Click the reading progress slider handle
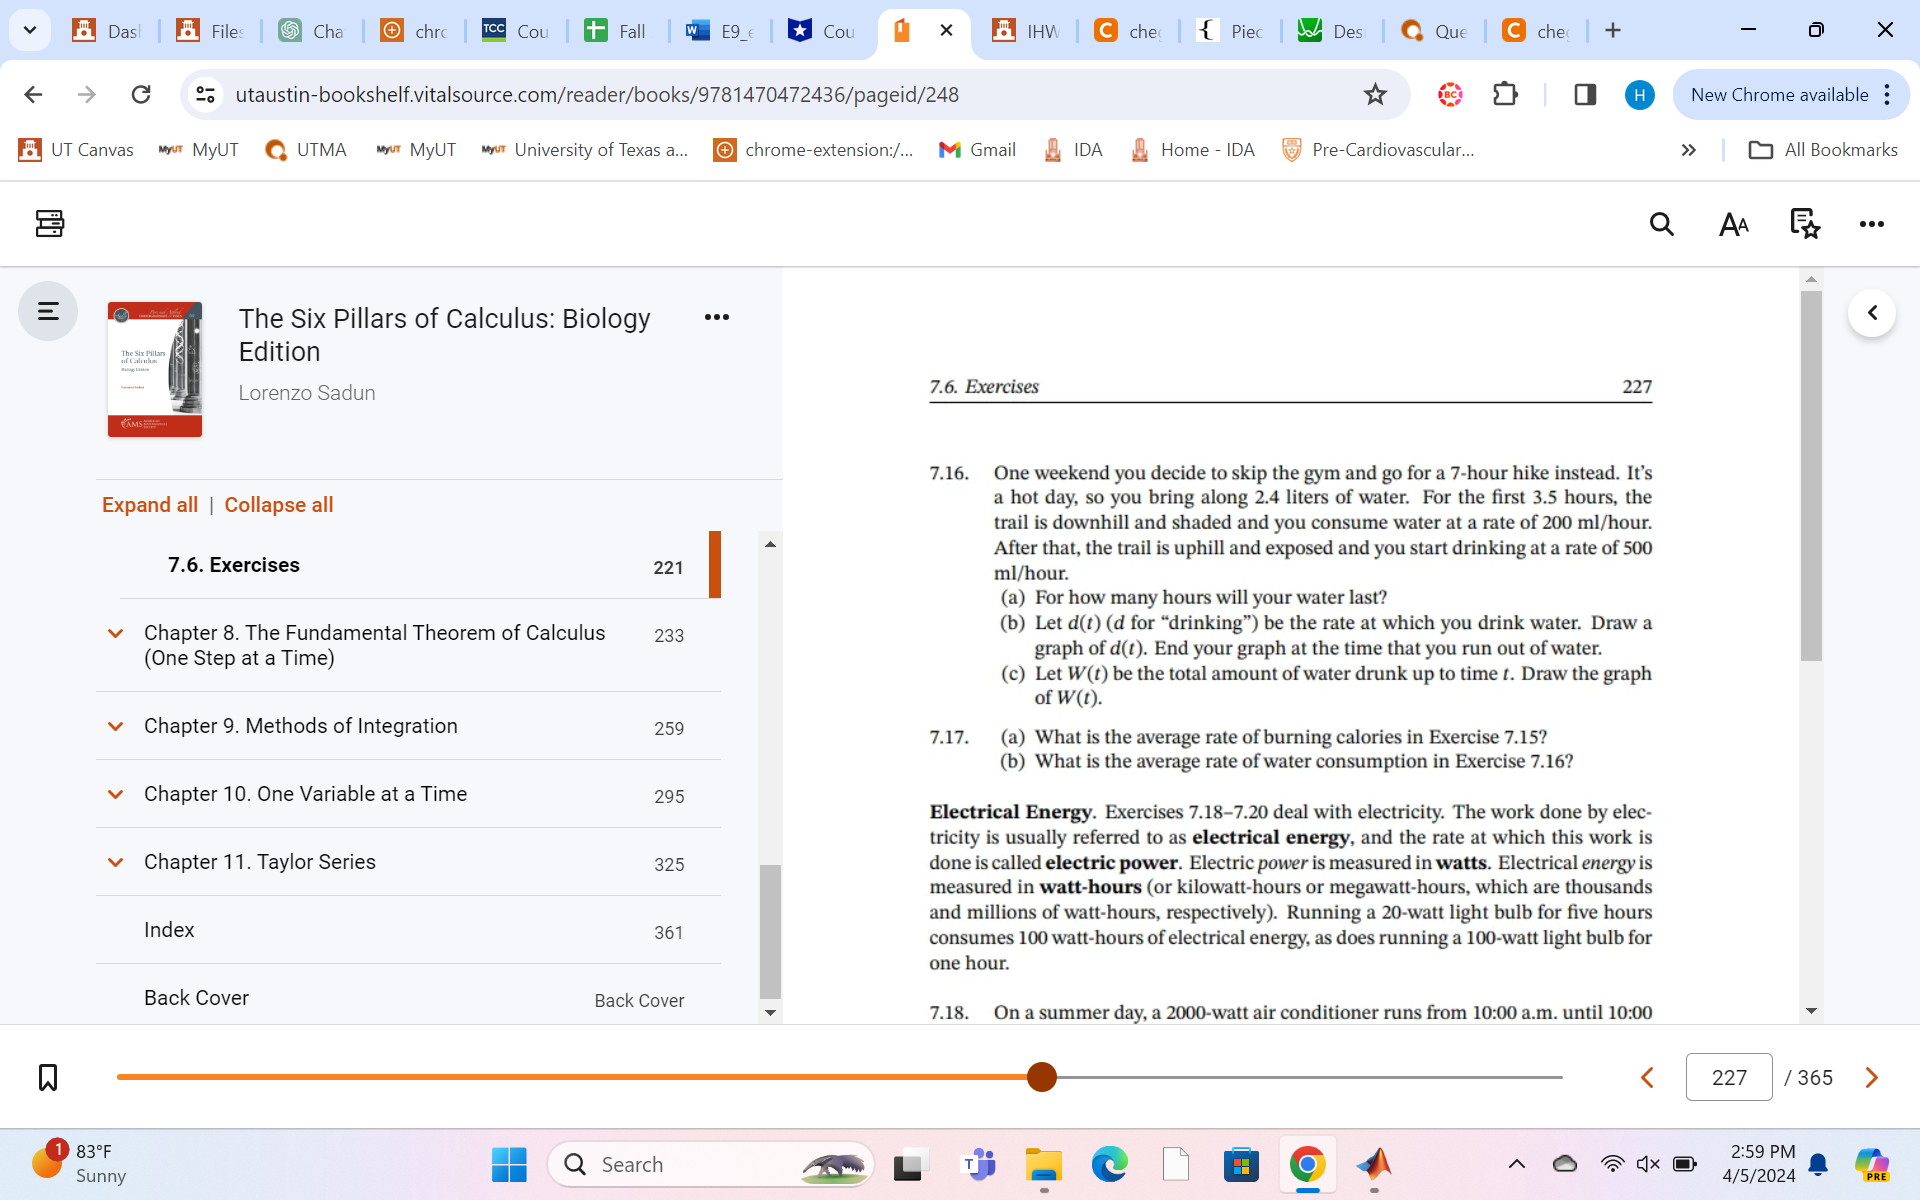This screenshot has width=1920, height=1200. (x=1041, y=1077)
